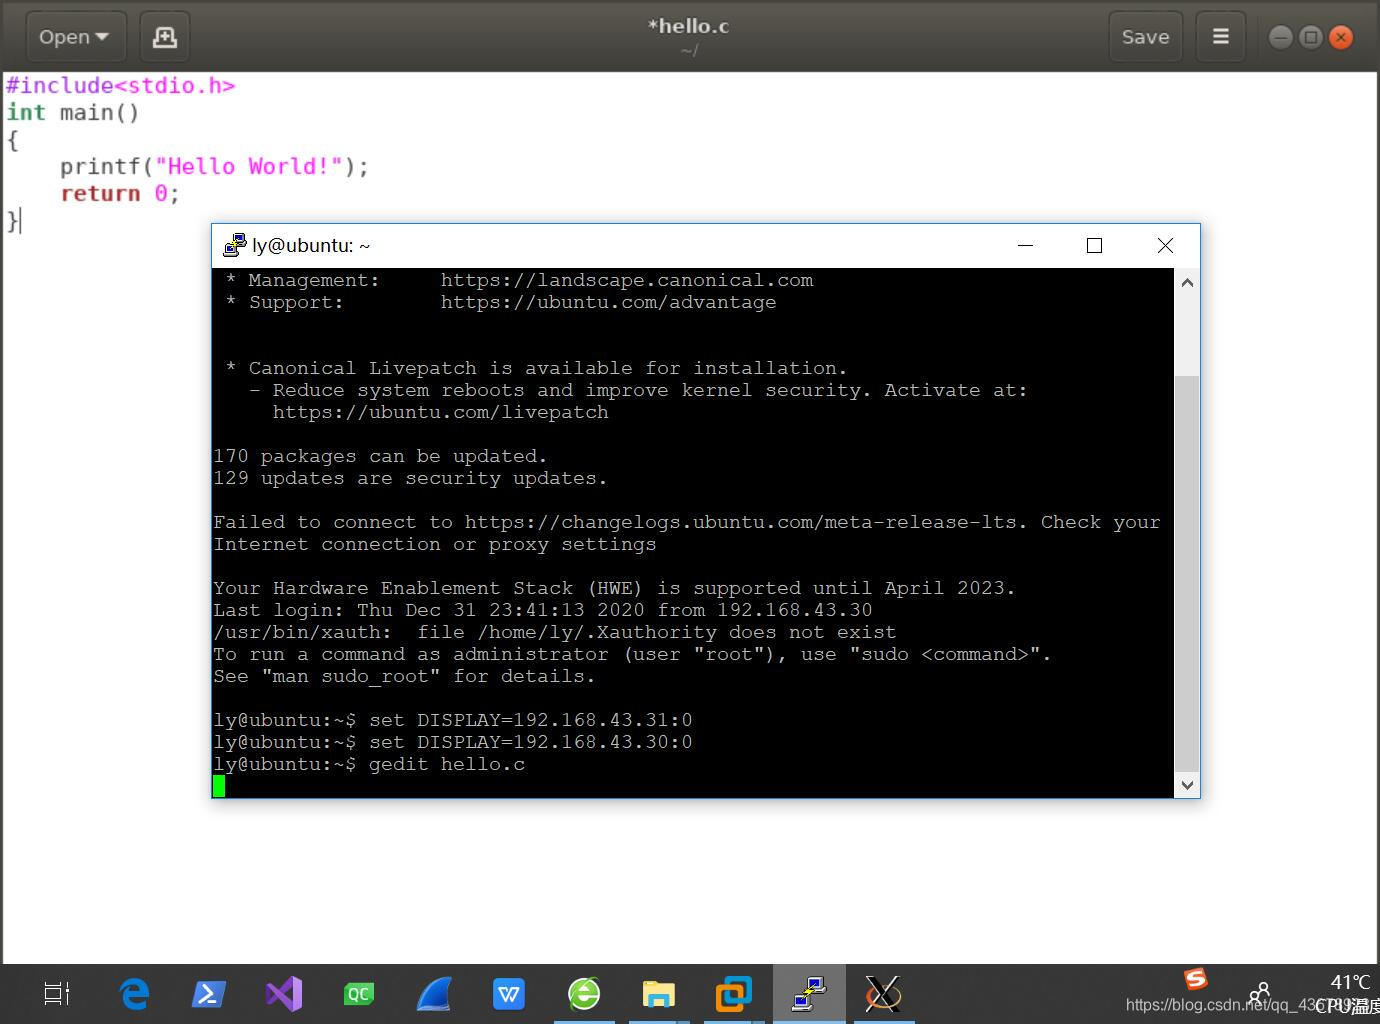1380x1024 pixels.
Task: Click the 'int main()' line
Action: 73,113
